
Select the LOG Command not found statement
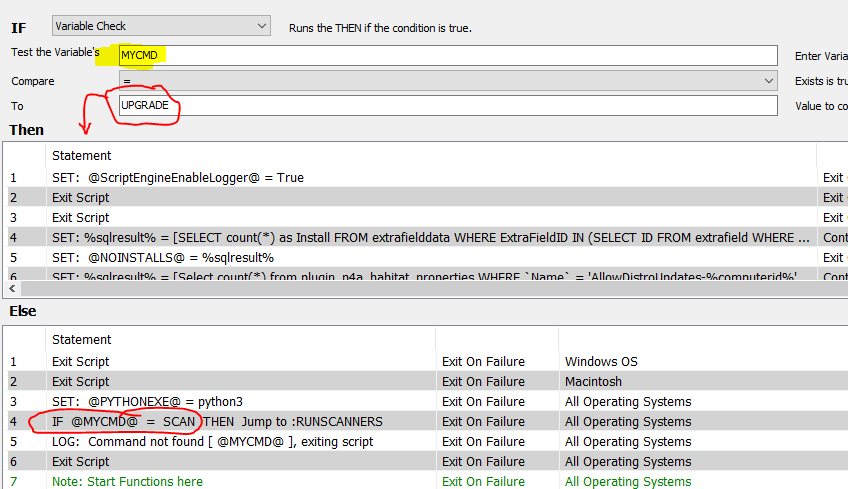[x=212, y=442]
